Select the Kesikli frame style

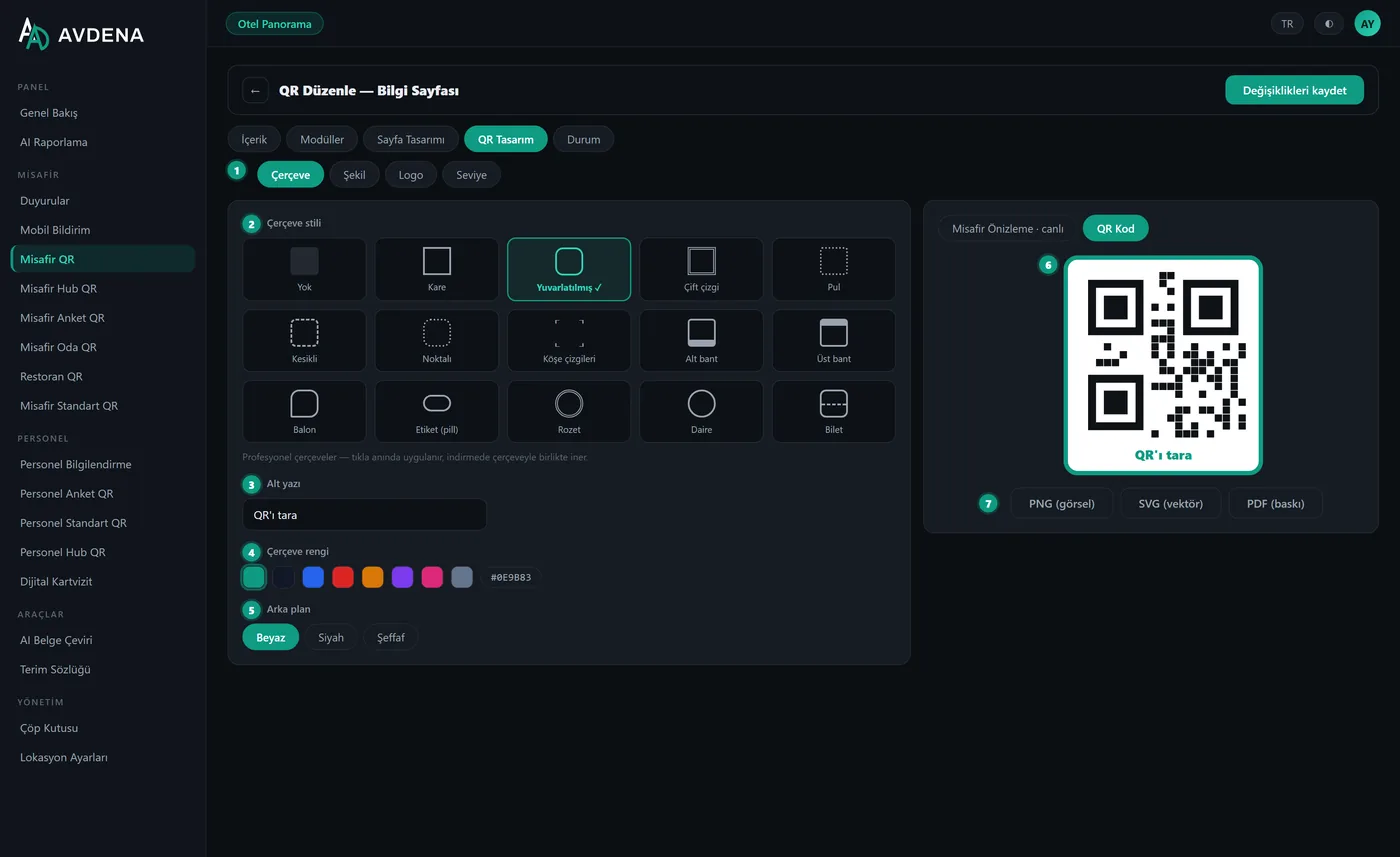pos(305,340)
